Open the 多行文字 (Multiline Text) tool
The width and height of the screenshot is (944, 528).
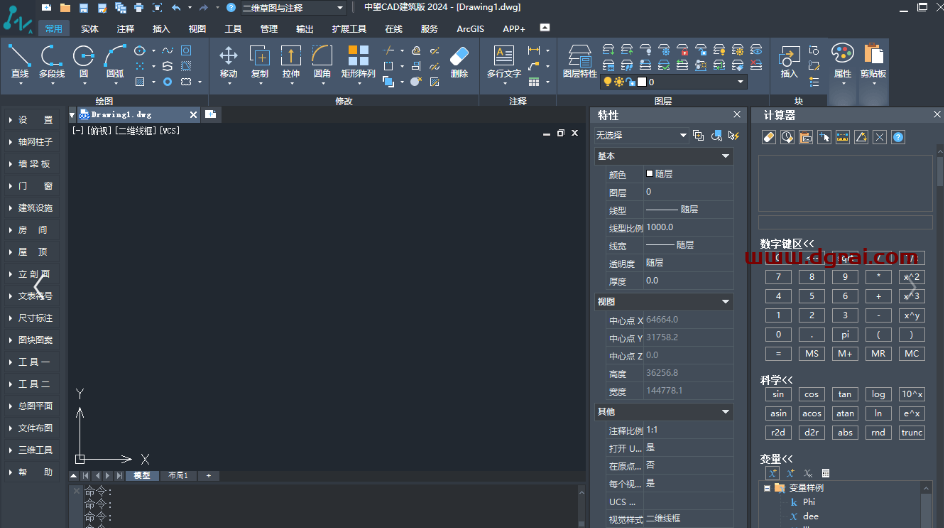click(504, 60)
